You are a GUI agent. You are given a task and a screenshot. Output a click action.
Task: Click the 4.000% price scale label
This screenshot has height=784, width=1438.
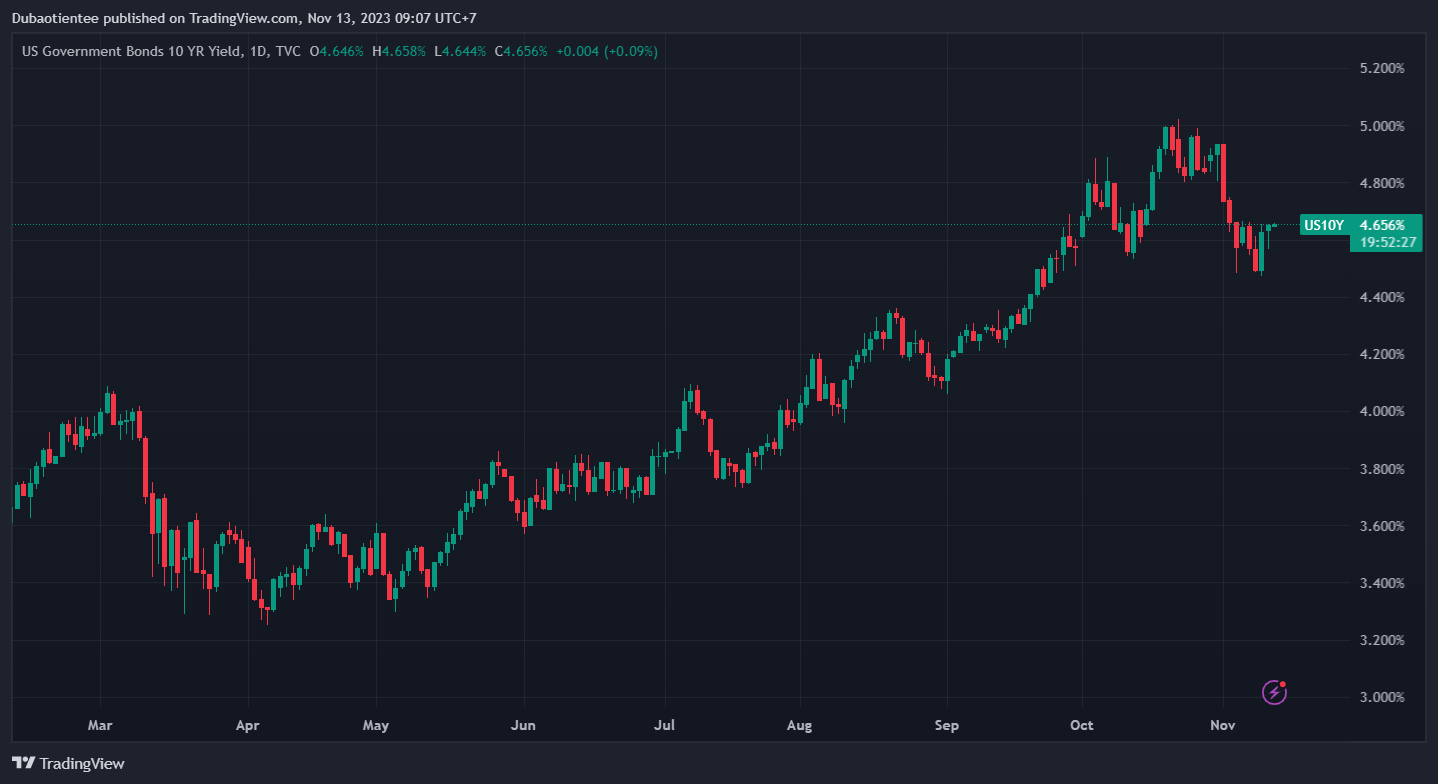[1382, 412]
